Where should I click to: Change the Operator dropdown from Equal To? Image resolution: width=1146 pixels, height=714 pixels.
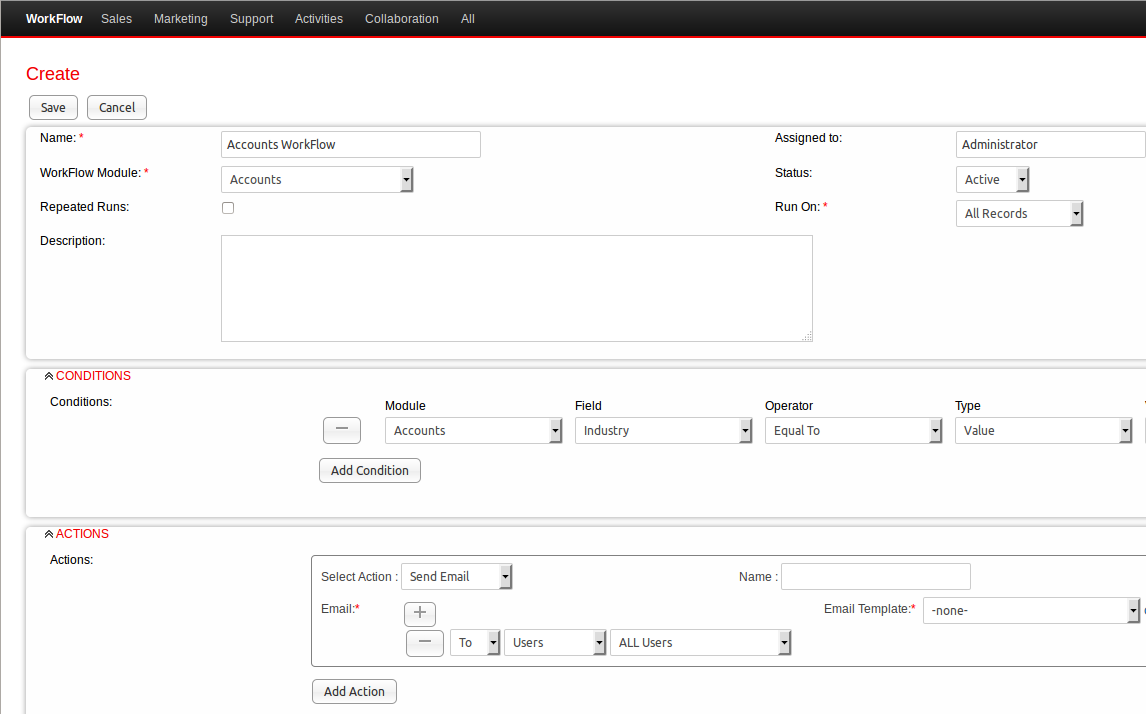tap(853, 431)
